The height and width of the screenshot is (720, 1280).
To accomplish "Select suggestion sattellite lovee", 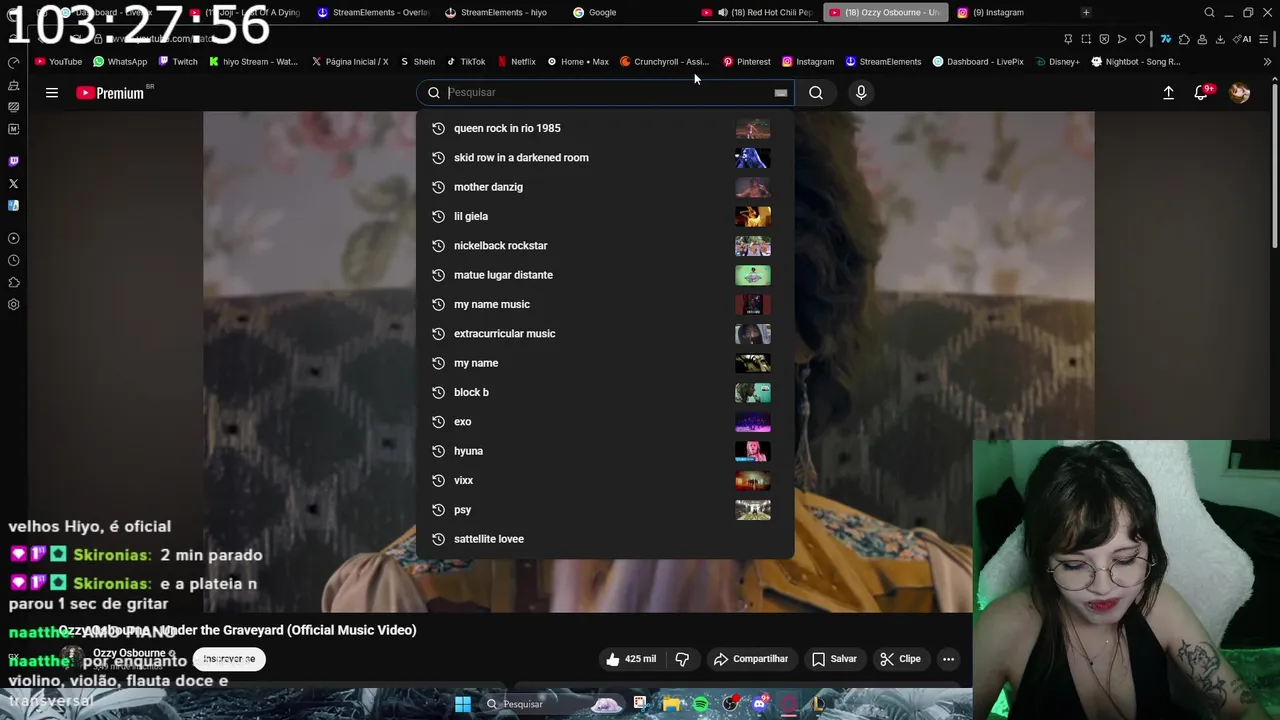I will pos(605,539).
